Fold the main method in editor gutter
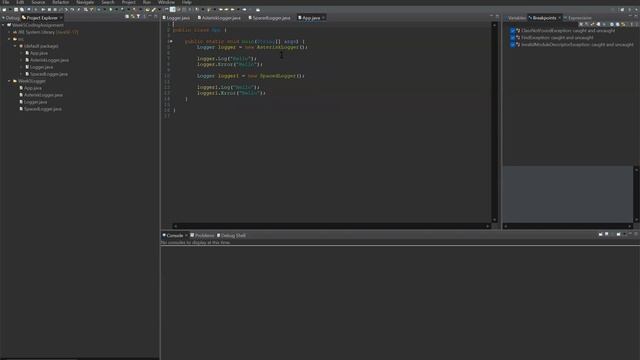 (x=171, y=41)
